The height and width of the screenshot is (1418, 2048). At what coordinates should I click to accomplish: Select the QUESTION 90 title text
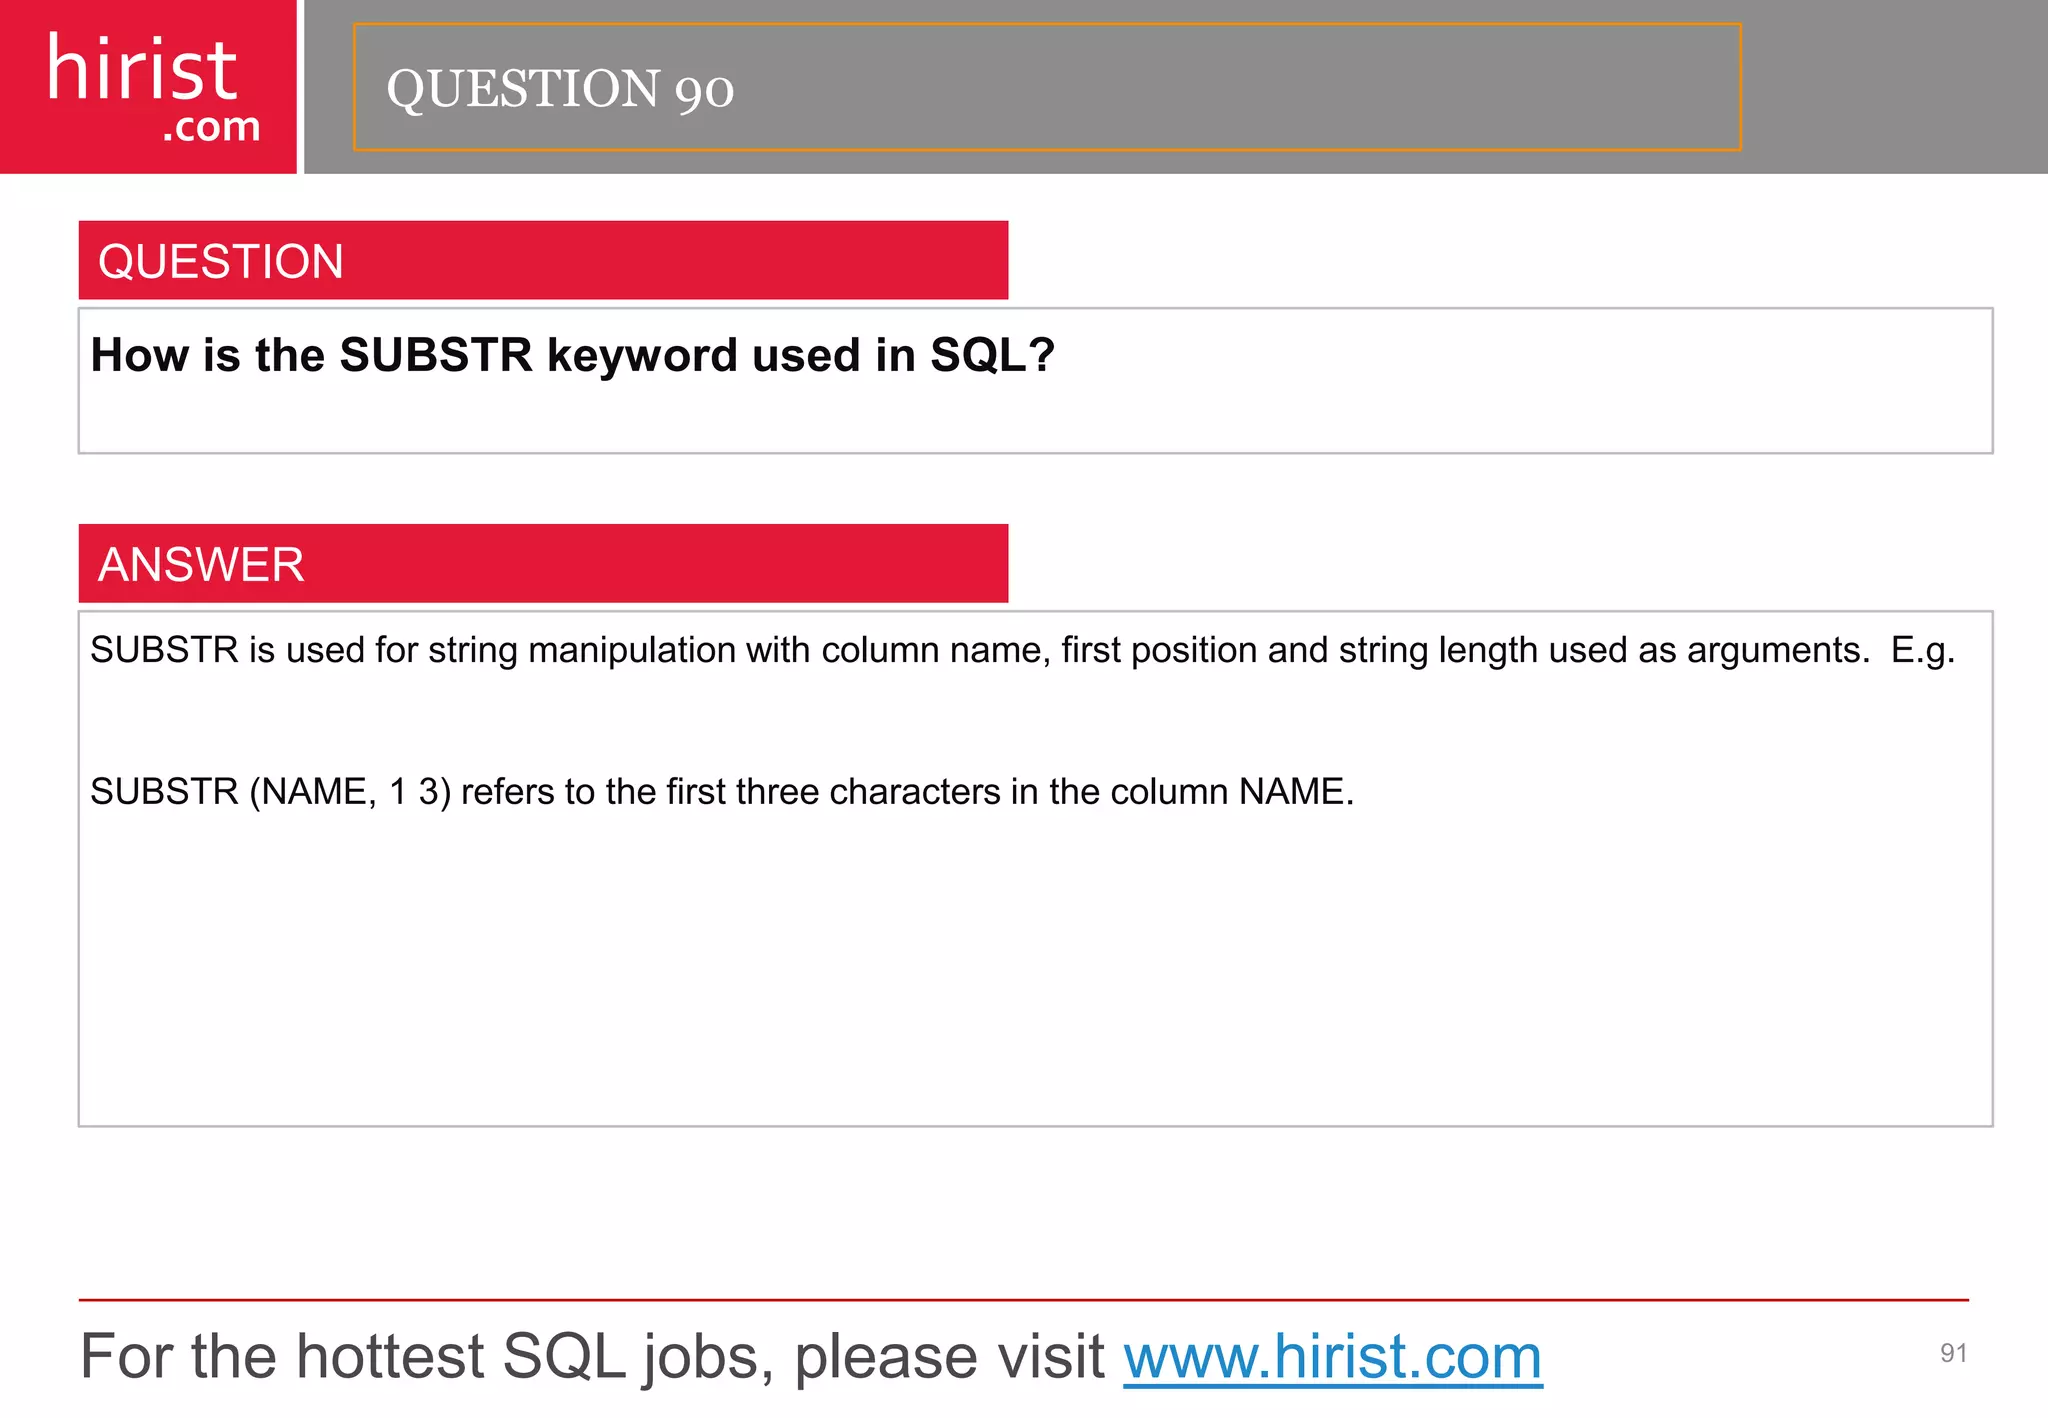(560, 89)
